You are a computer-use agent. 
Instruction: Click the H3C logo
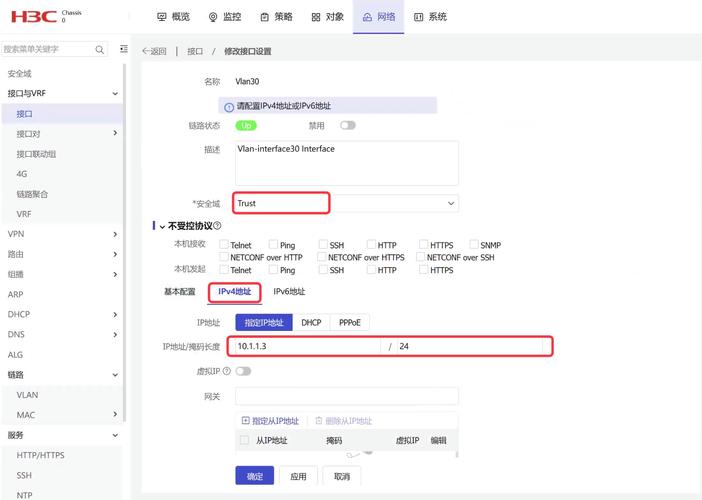[32, 16]
